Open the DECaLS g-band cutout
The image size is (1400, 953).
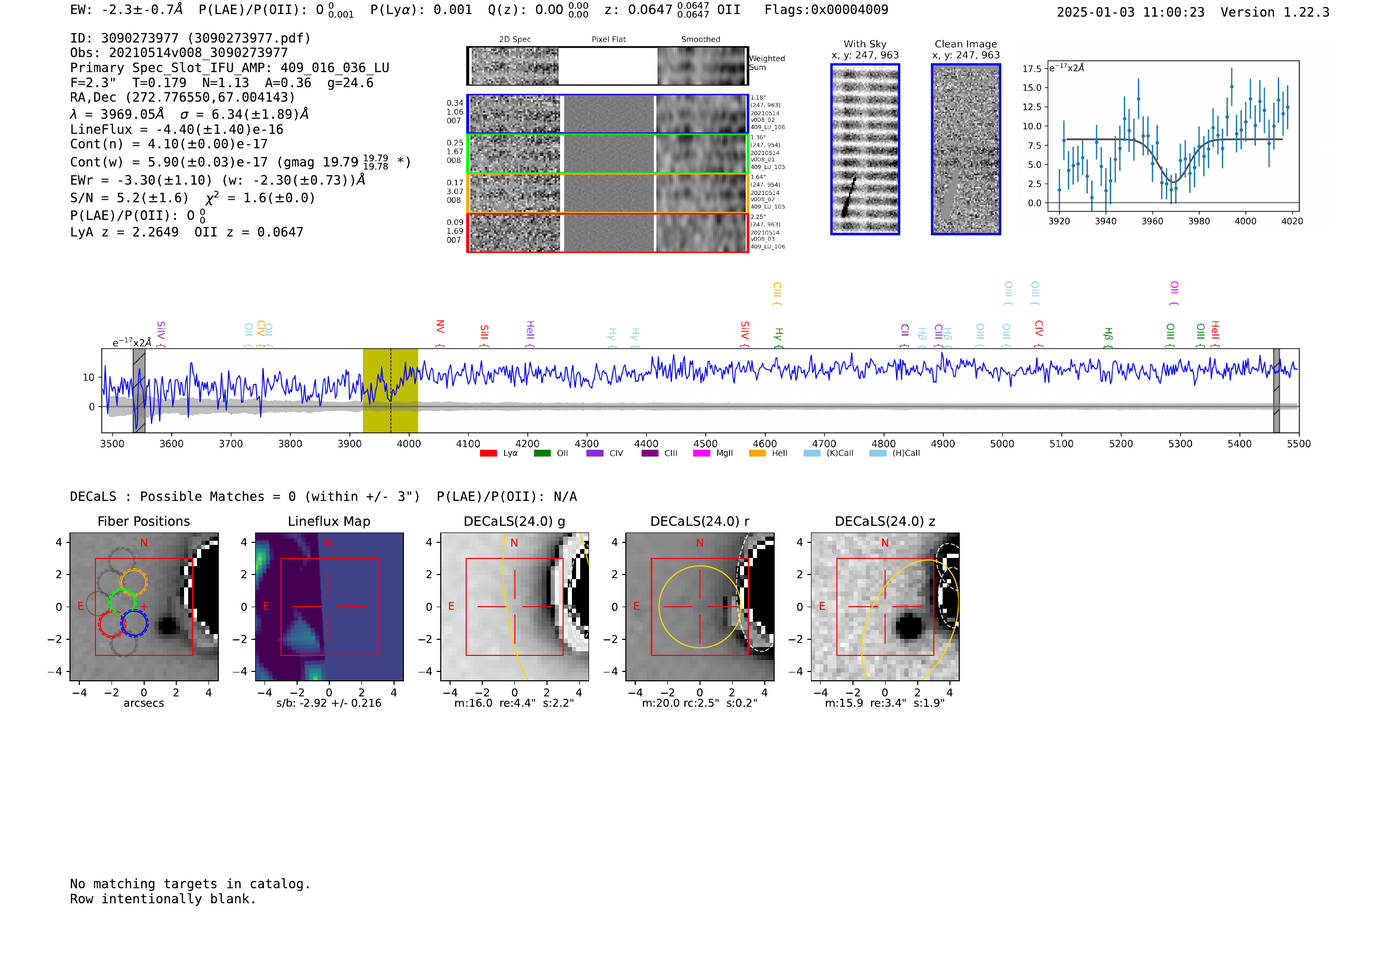point(514,607)
